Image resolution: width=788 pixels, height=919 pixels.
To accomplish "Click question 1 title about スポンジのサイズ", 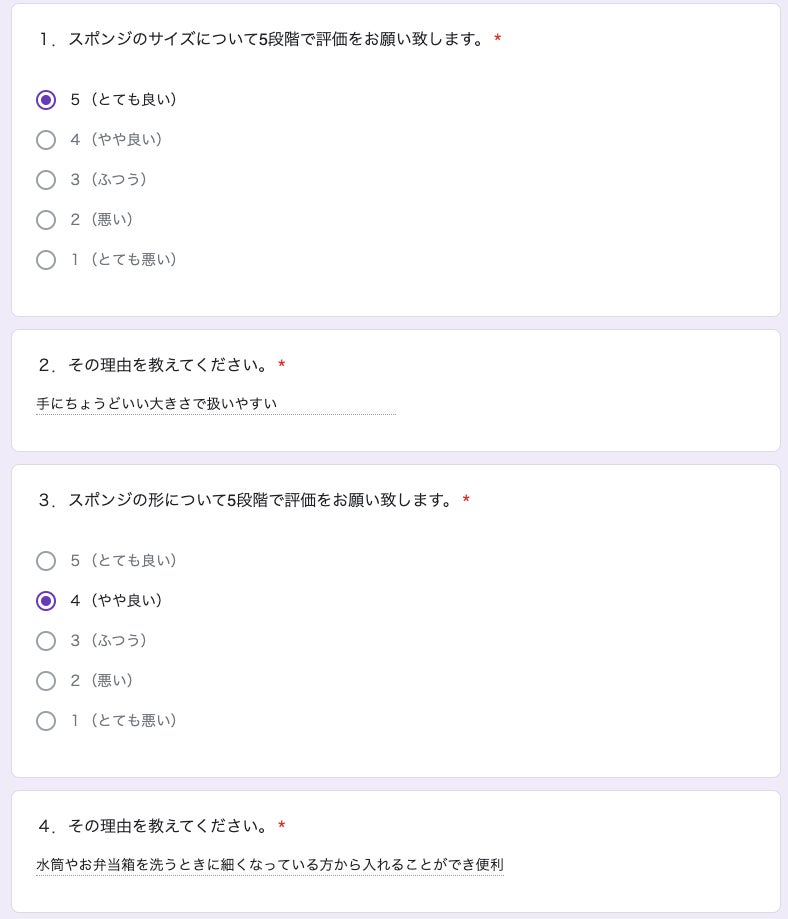I will pos(262,40).
